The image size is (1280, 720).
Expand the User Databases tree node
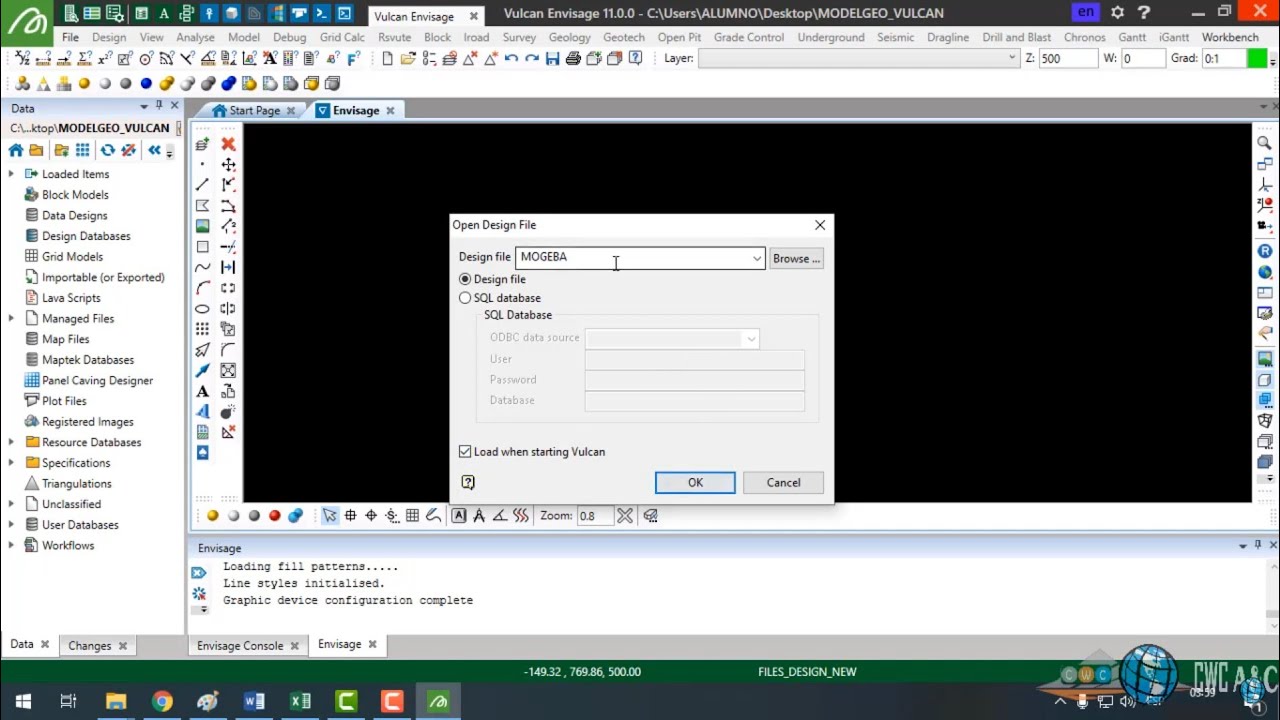(x=11, y=525)
